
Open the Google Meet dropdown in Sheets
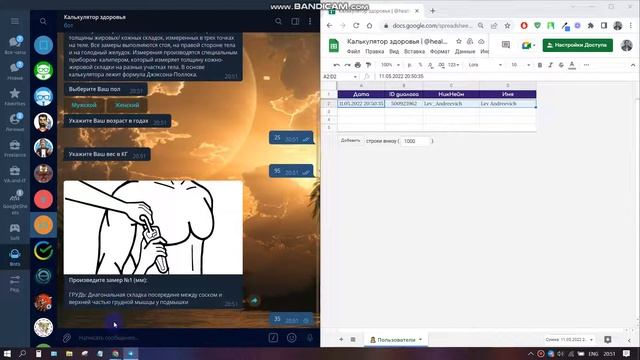pos(528,45)
